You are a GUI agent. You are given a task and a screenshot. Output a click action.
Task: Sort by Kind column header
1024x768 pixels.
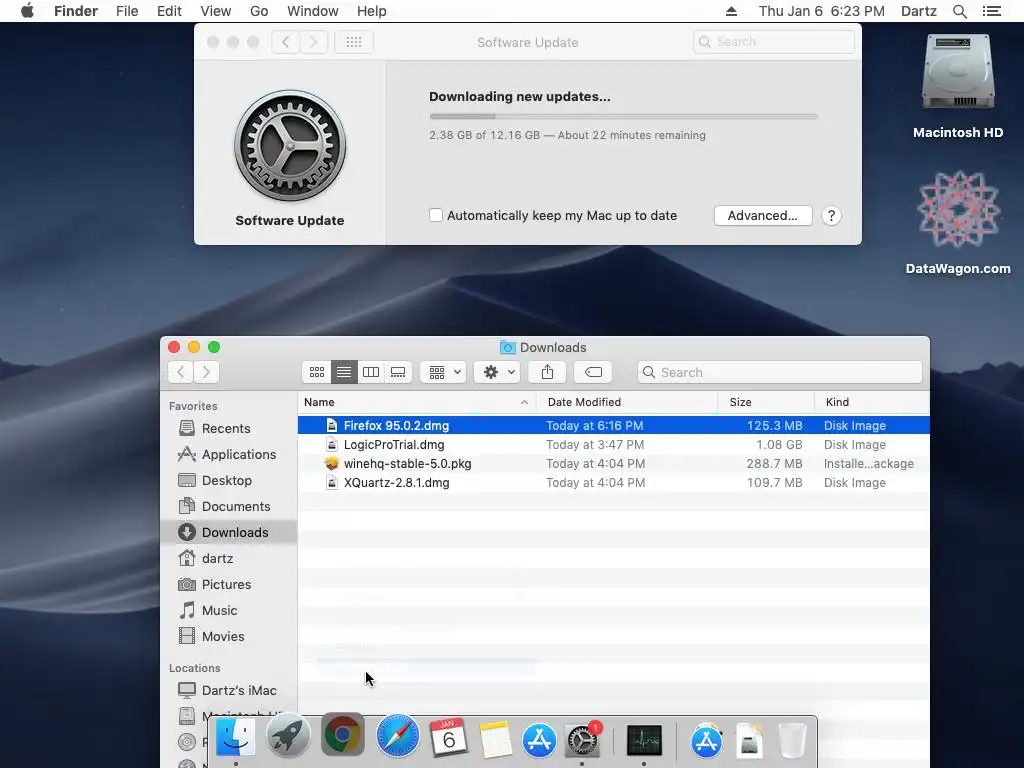point(872,402)
